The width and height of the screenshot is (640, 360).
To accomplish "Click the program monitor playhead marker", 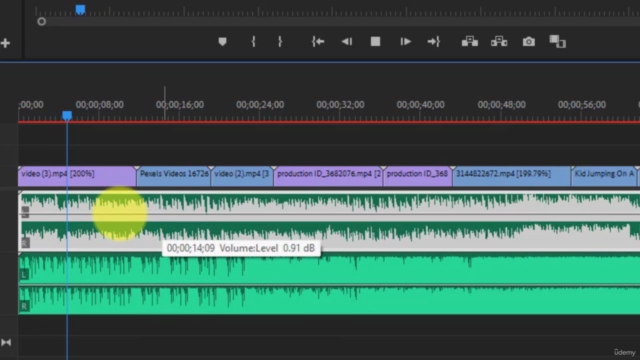I will point(80,10).
